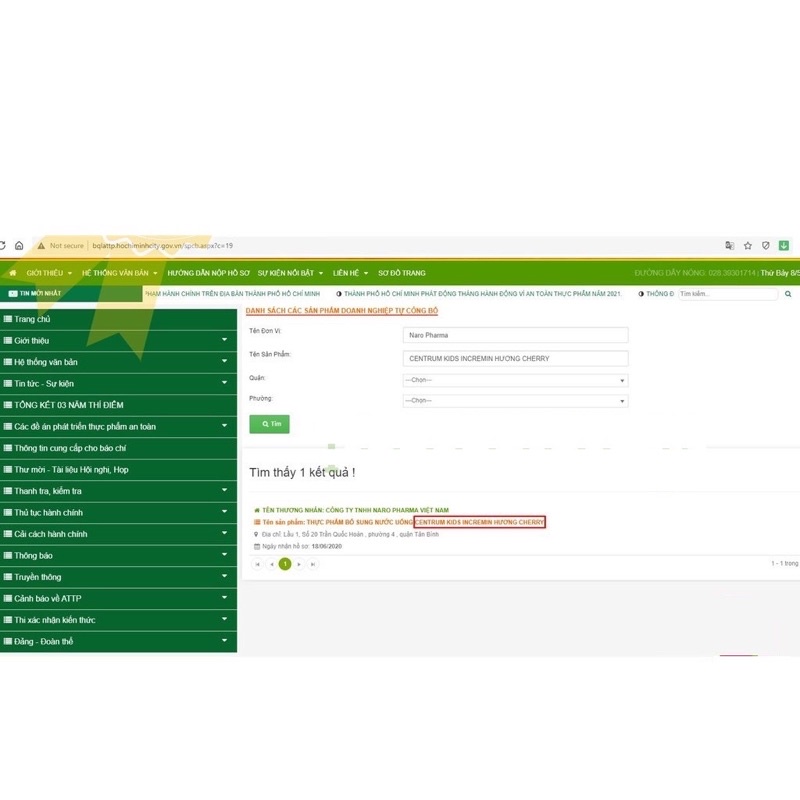Click the browser home icon
This screenshot has height=800, width=800.
click(18, 245)
